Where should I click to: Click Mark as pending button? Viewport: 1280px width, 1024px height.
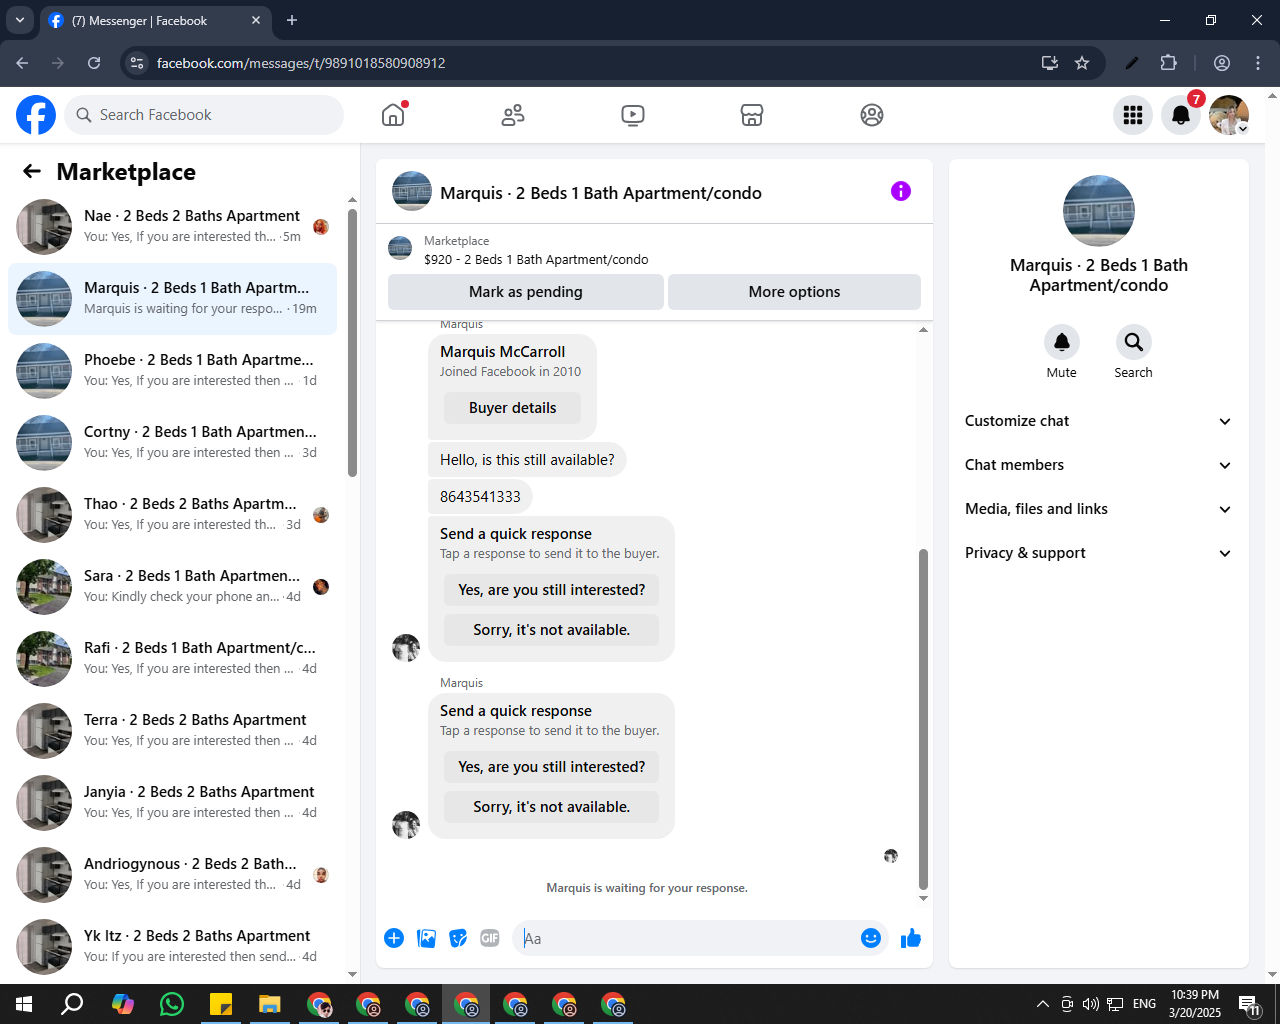(x=526, y=292)
